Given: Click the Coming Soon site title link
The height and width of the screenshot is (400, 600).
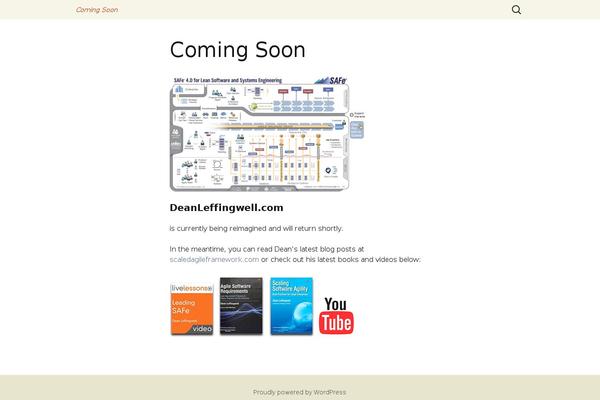Looking at the screenshot, I should [97, 10].
